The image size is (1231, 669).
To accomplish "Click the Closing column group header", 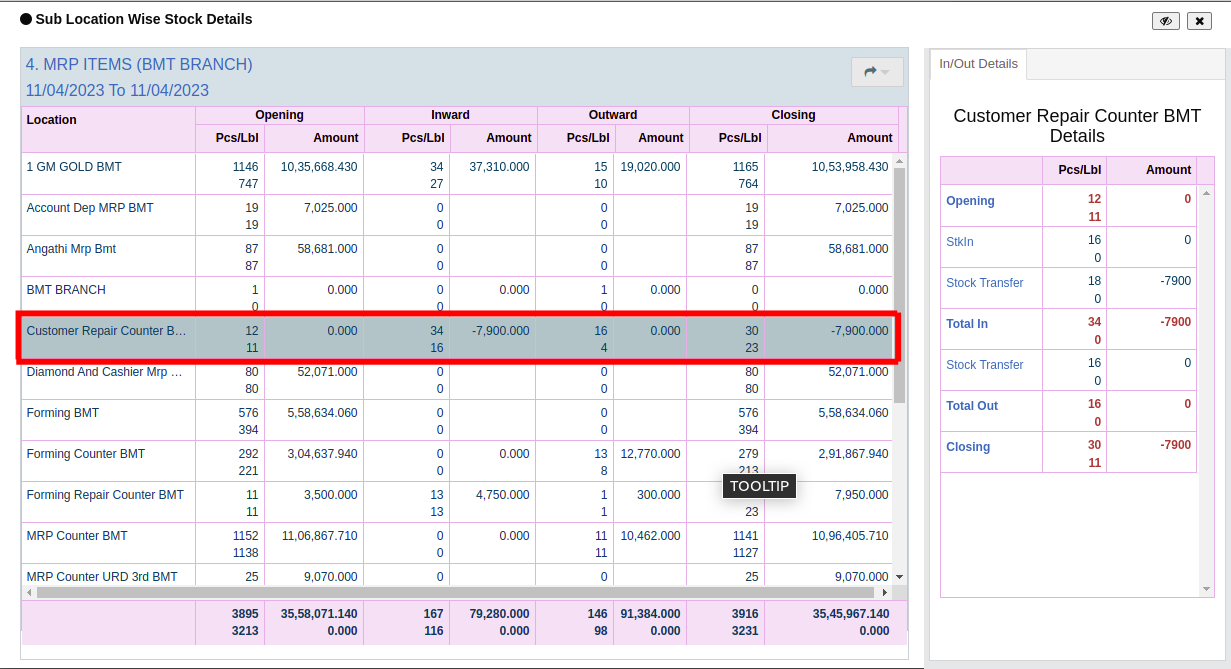I will pyautogui.click(x=793, y=115).
